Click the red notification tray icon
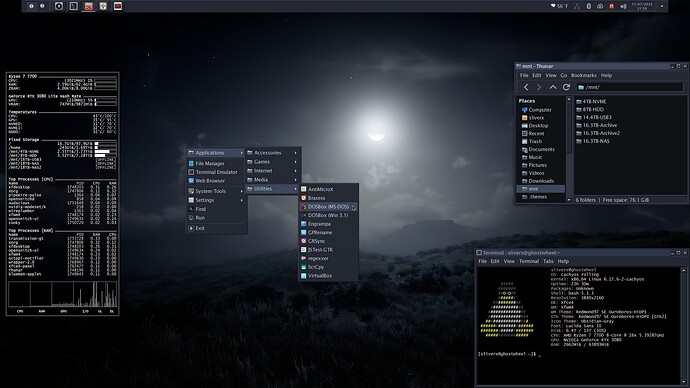Image resolution: width=690 pixels, height=388 pixels. 611,6
